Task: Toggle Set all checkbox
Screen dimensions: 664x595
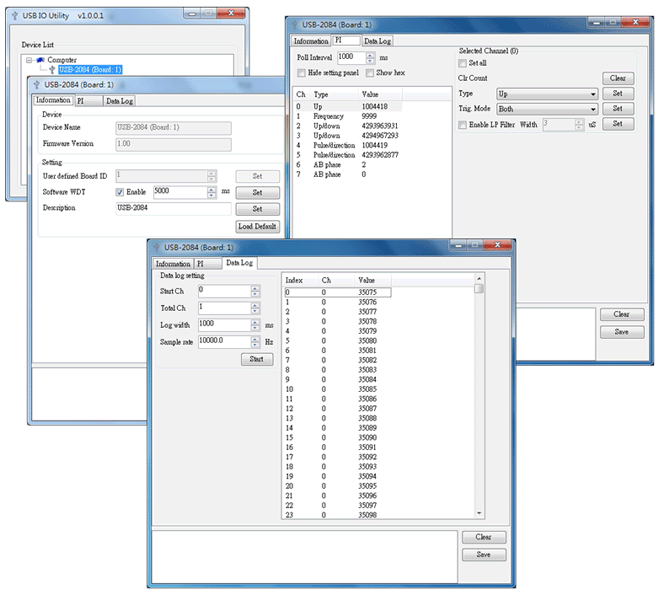Action: click(x=462, y=63)
